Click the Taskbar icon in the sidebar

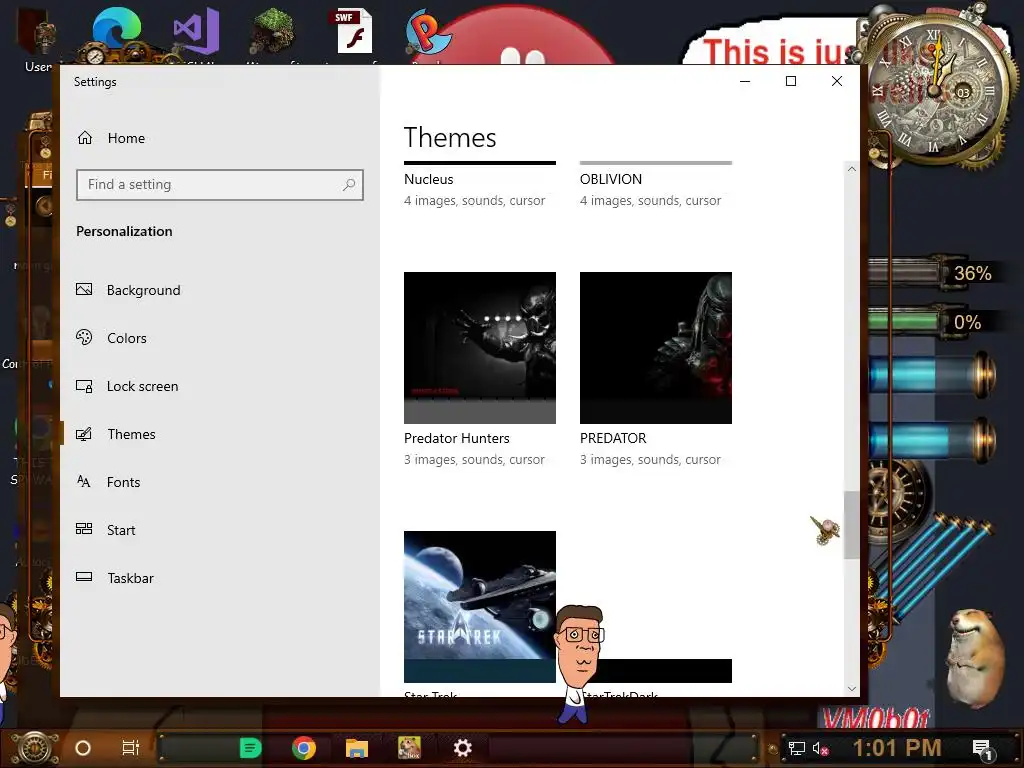pyautogui.click(x=84, y=577)
